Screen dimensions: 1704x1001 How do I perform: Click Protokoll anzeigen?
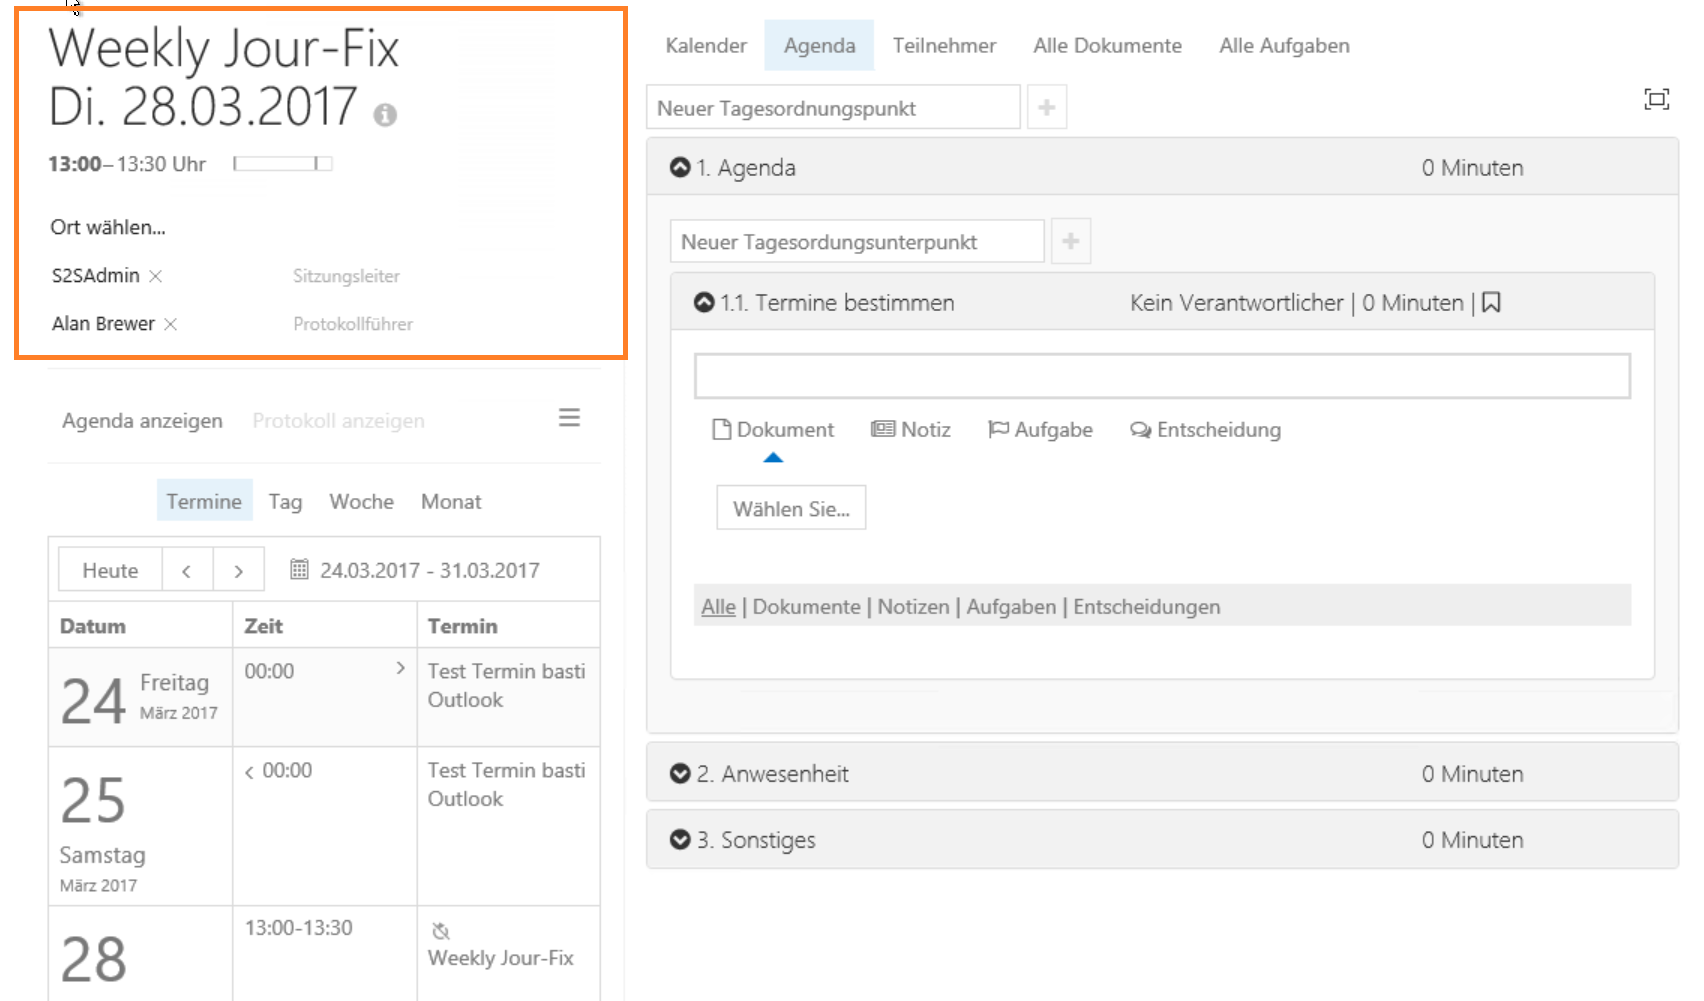click(x=338, y=421)
